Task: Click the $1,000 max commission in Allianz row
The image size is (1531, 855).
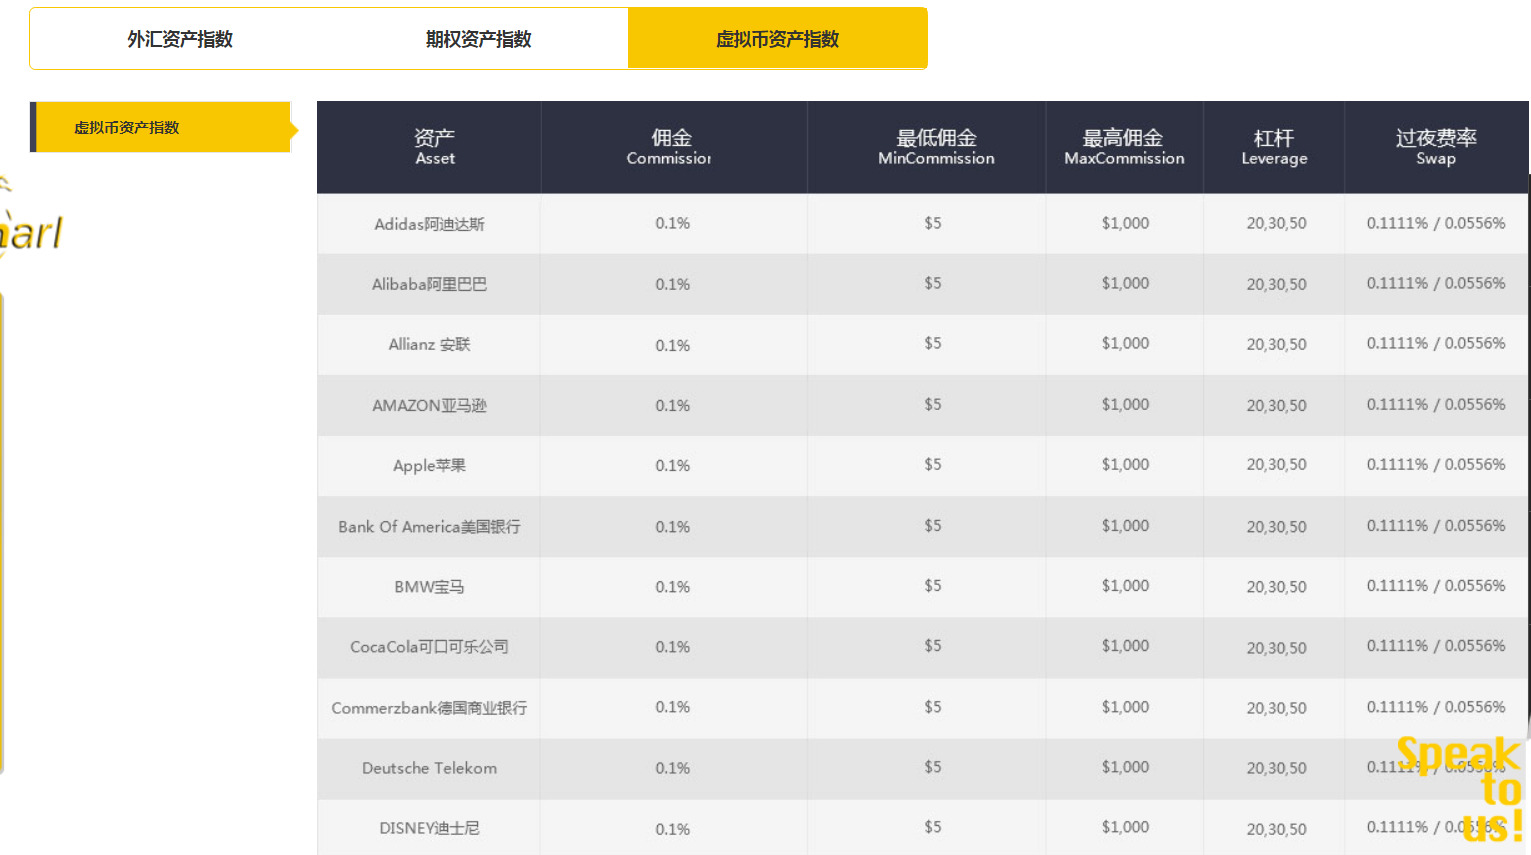Action: (1125, 343)
